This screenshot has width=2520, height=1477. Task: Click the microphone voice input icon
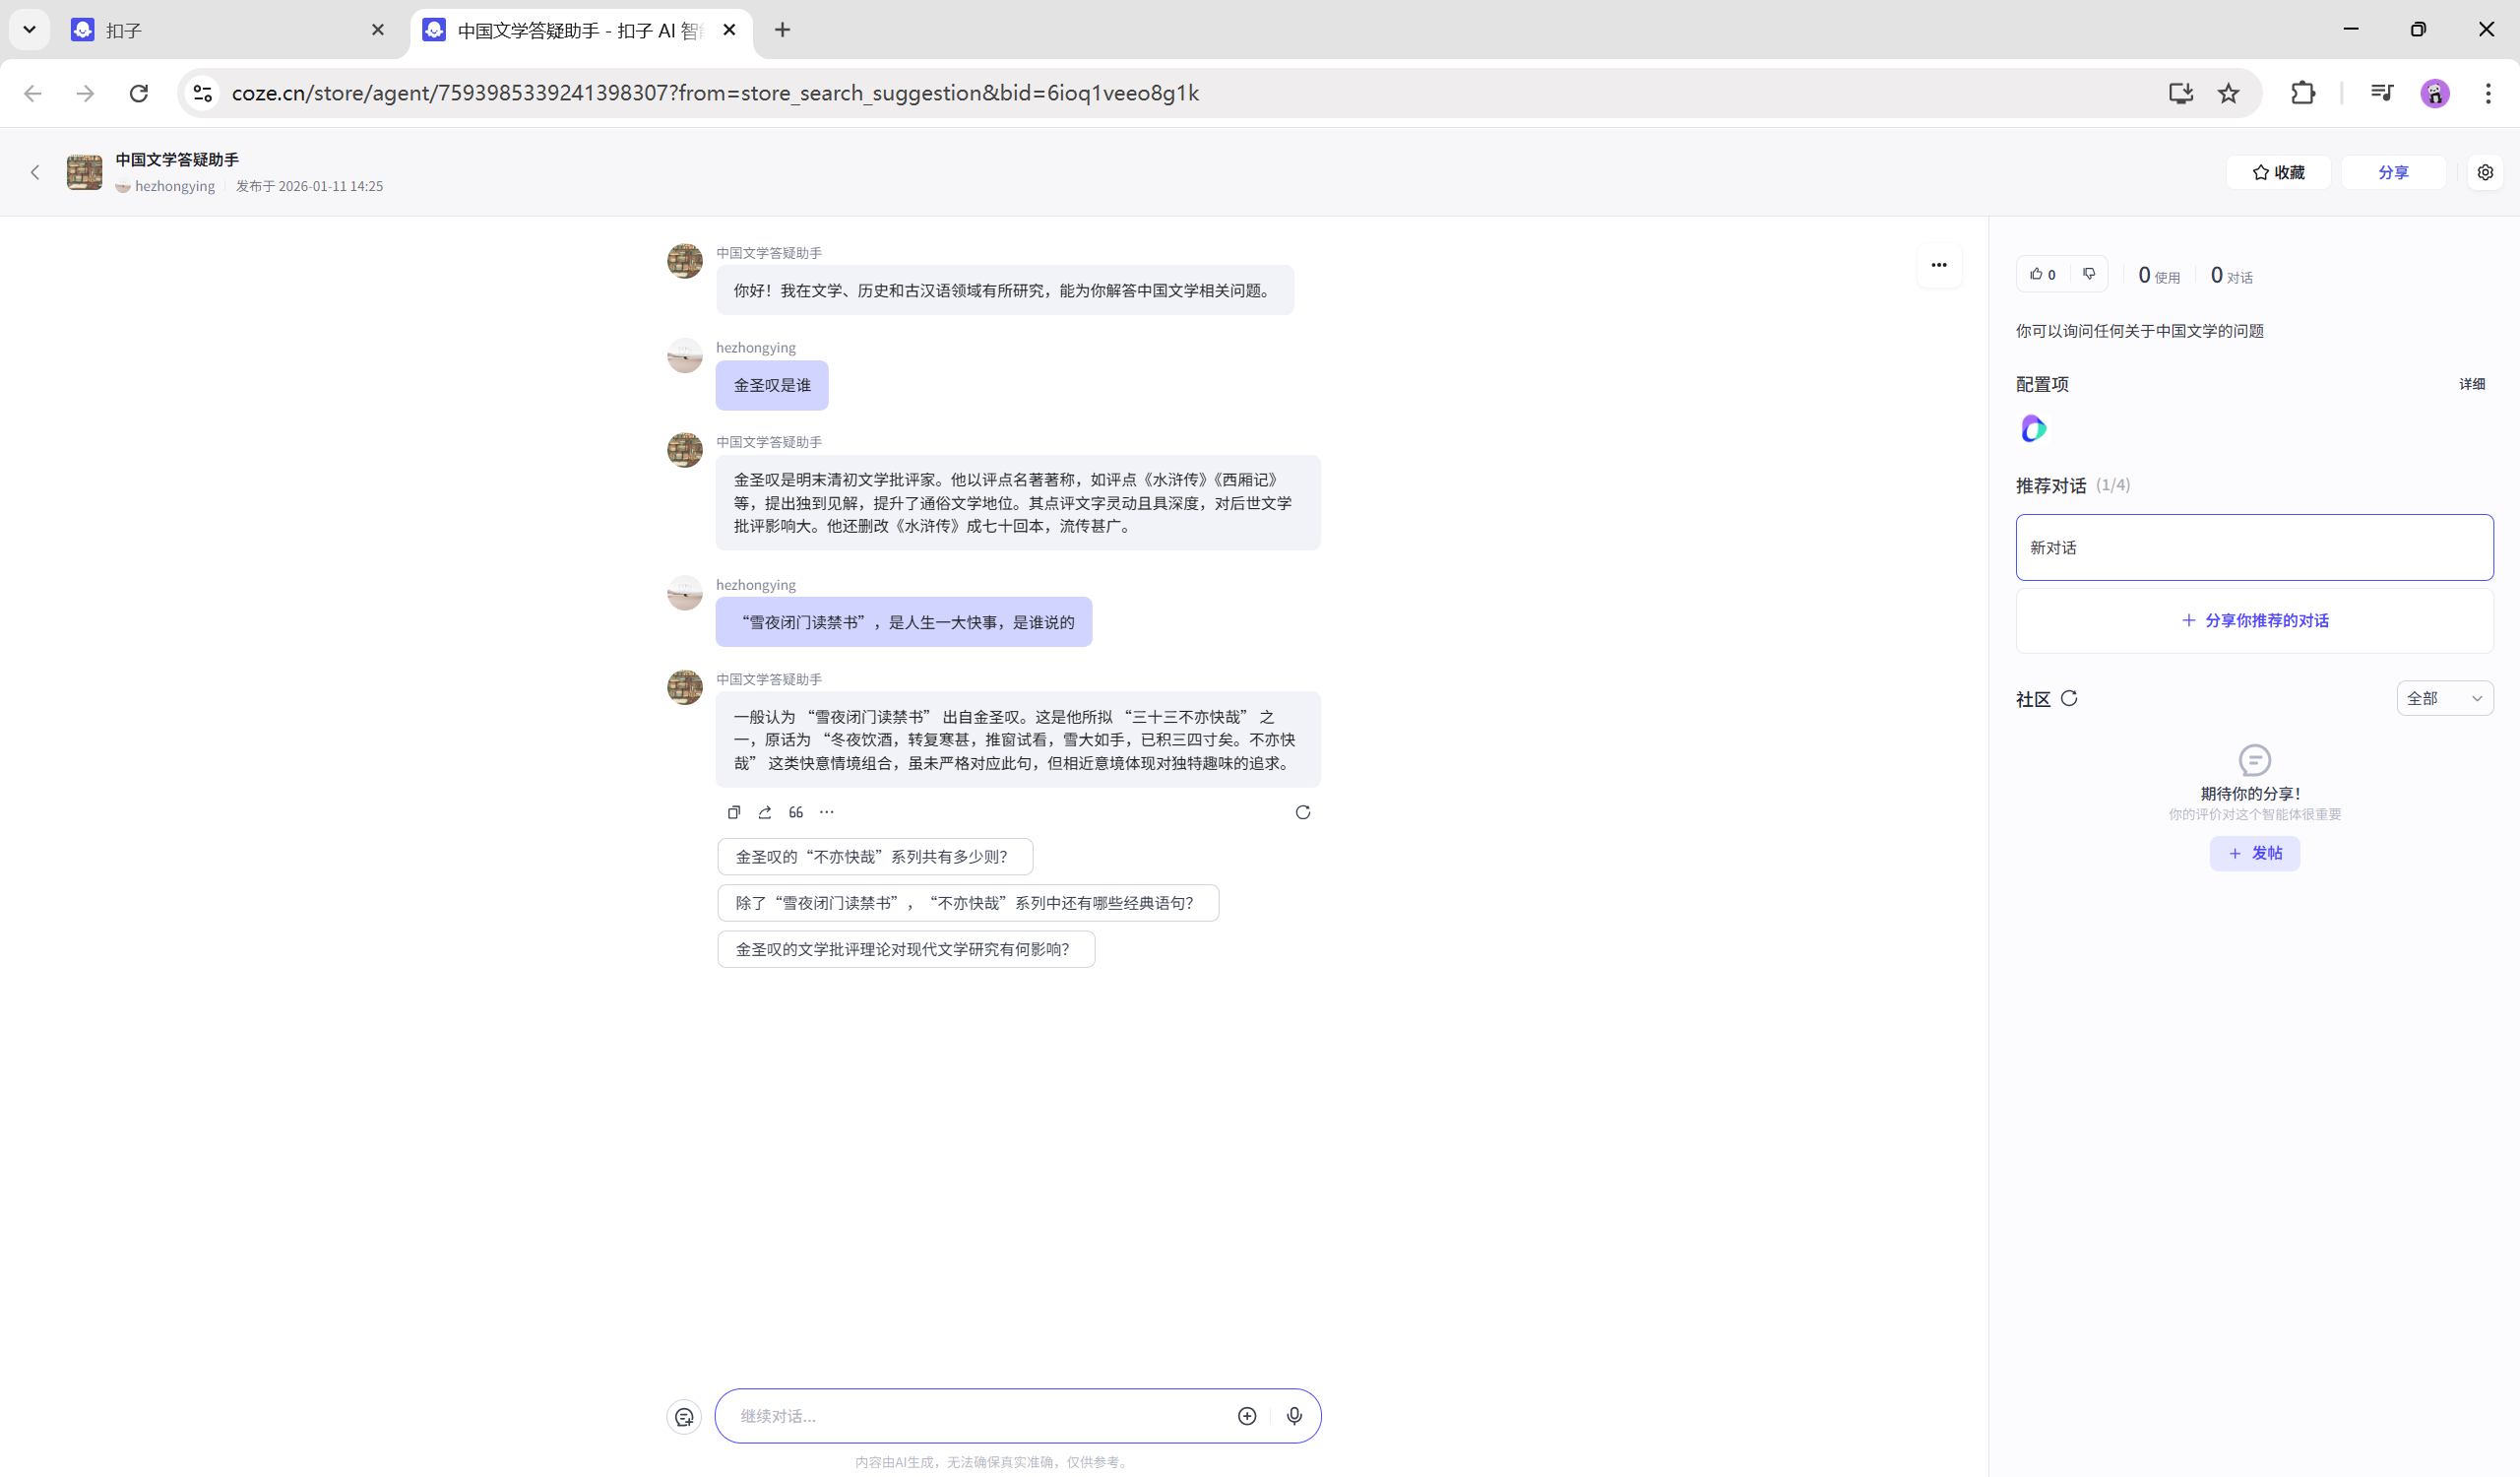pyautogui.click(x=1294, y=1415)
